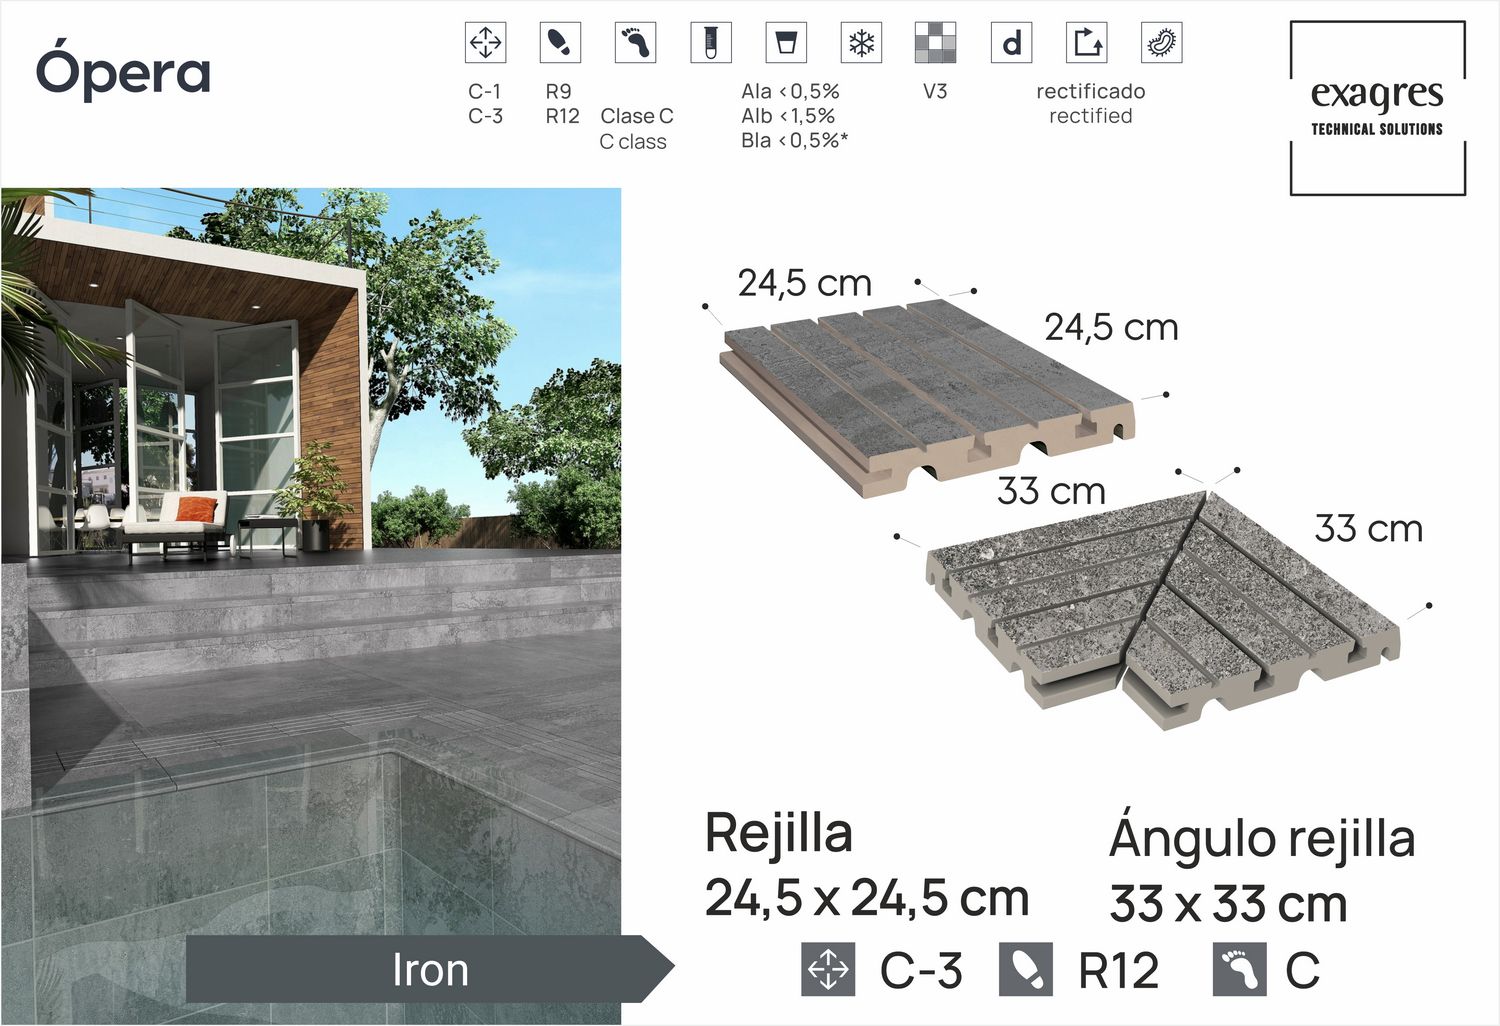Click the large shoe icon beside bottom R12
The image size is (1500, 1026).
(x=1026, y=969)
